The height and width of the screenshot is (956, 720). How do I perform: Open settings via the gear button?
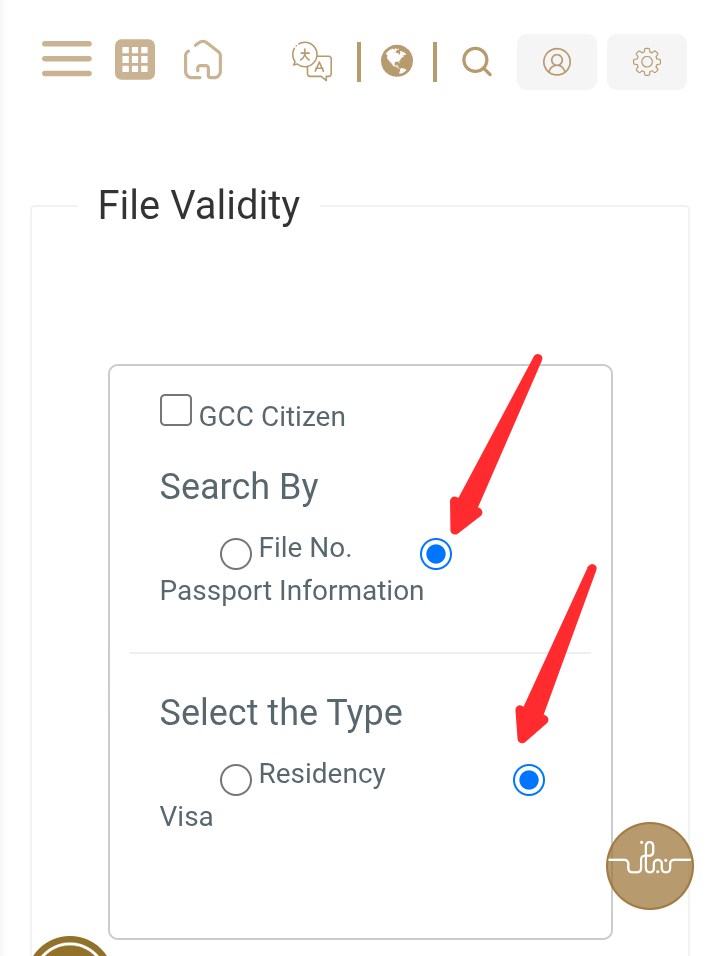(647, 62)
